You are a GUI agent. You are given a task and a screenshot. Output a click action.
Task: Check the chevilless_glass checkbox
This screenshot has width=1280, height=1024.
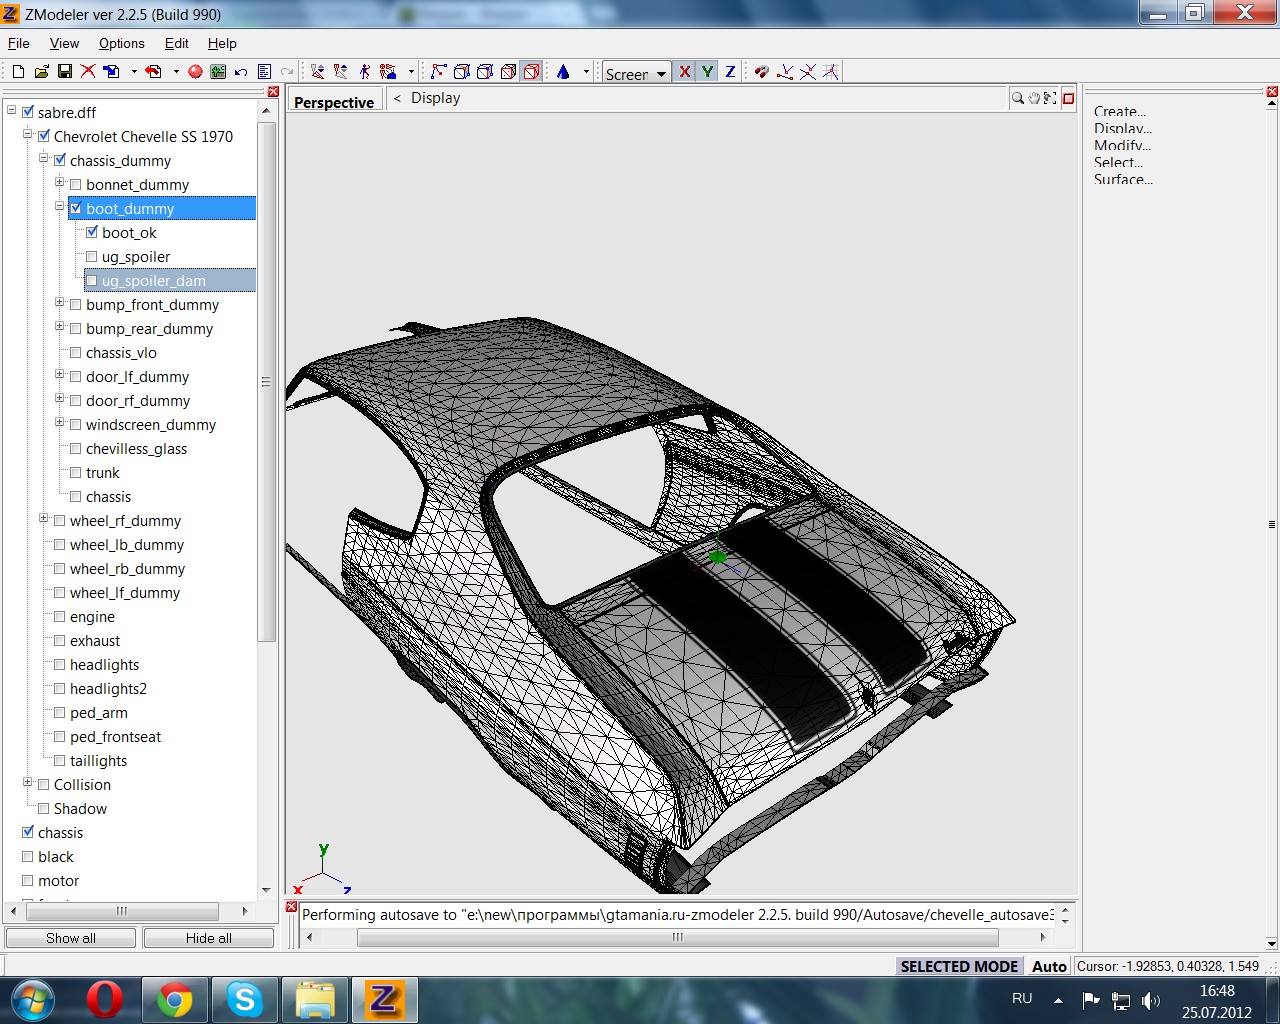[76, 448]
